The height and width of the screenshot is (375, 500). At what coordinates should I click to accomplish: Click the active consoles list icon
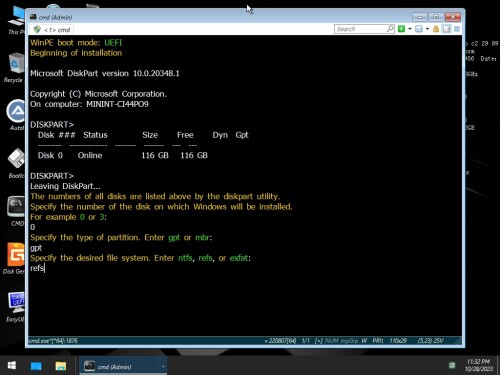coord(419,29)
